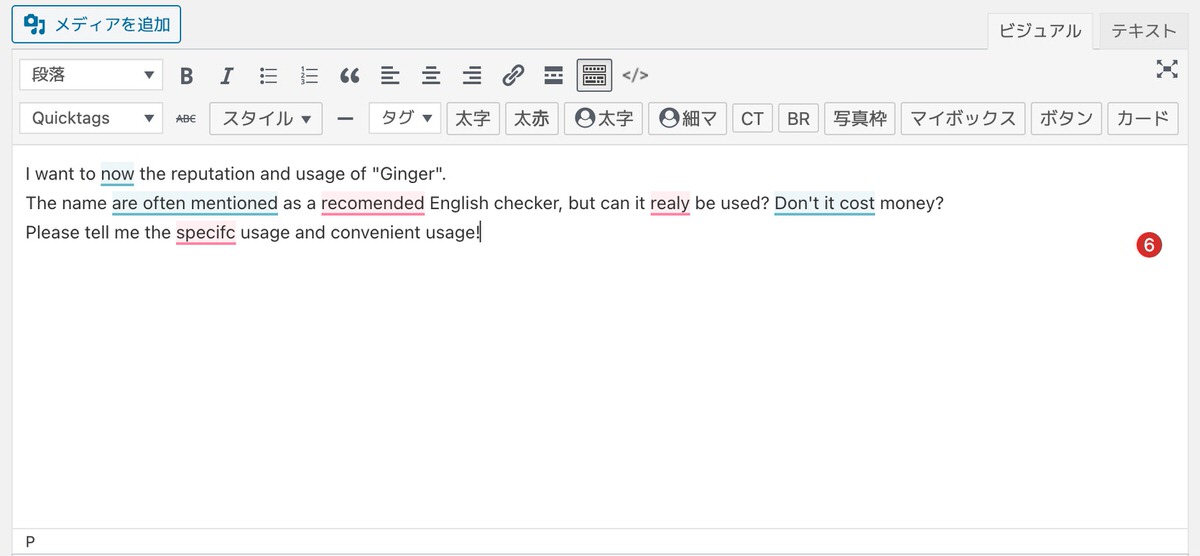This screenshot has width=1200, height=556.
Task: Click the source code </> icon
Action: click(x=635, y=75)
